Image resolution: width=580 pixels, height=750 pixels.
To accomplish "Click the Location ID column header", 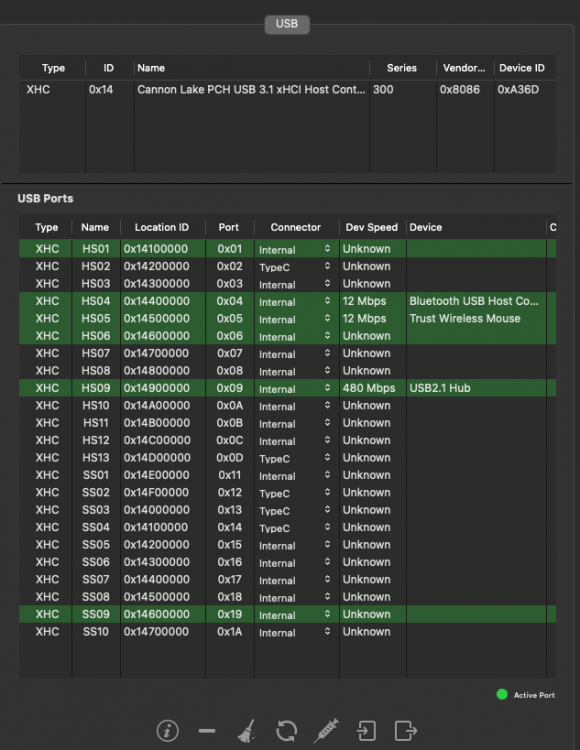I will tap(162, 227).
